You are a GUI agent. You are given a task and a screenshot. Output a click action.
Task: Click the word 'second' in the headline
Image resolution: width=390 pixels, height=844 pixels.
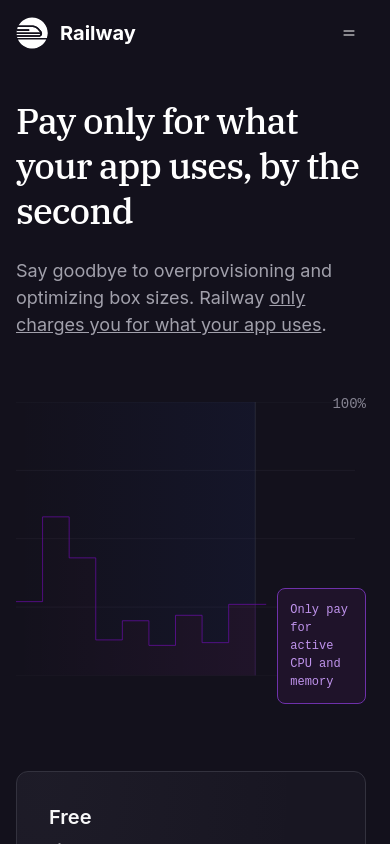tap(74, 212)
